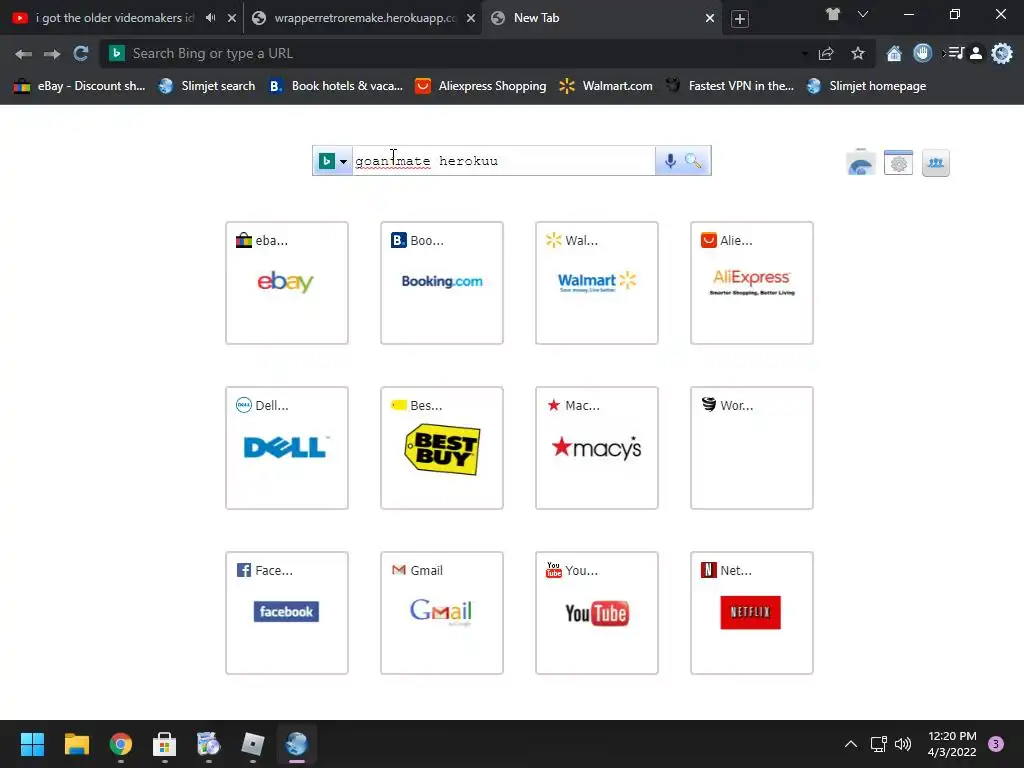The width and height of the screenshot is (1024, 768).
Task: Expand the tab search chevron in title bar
Action: click(x=863, y=14)
